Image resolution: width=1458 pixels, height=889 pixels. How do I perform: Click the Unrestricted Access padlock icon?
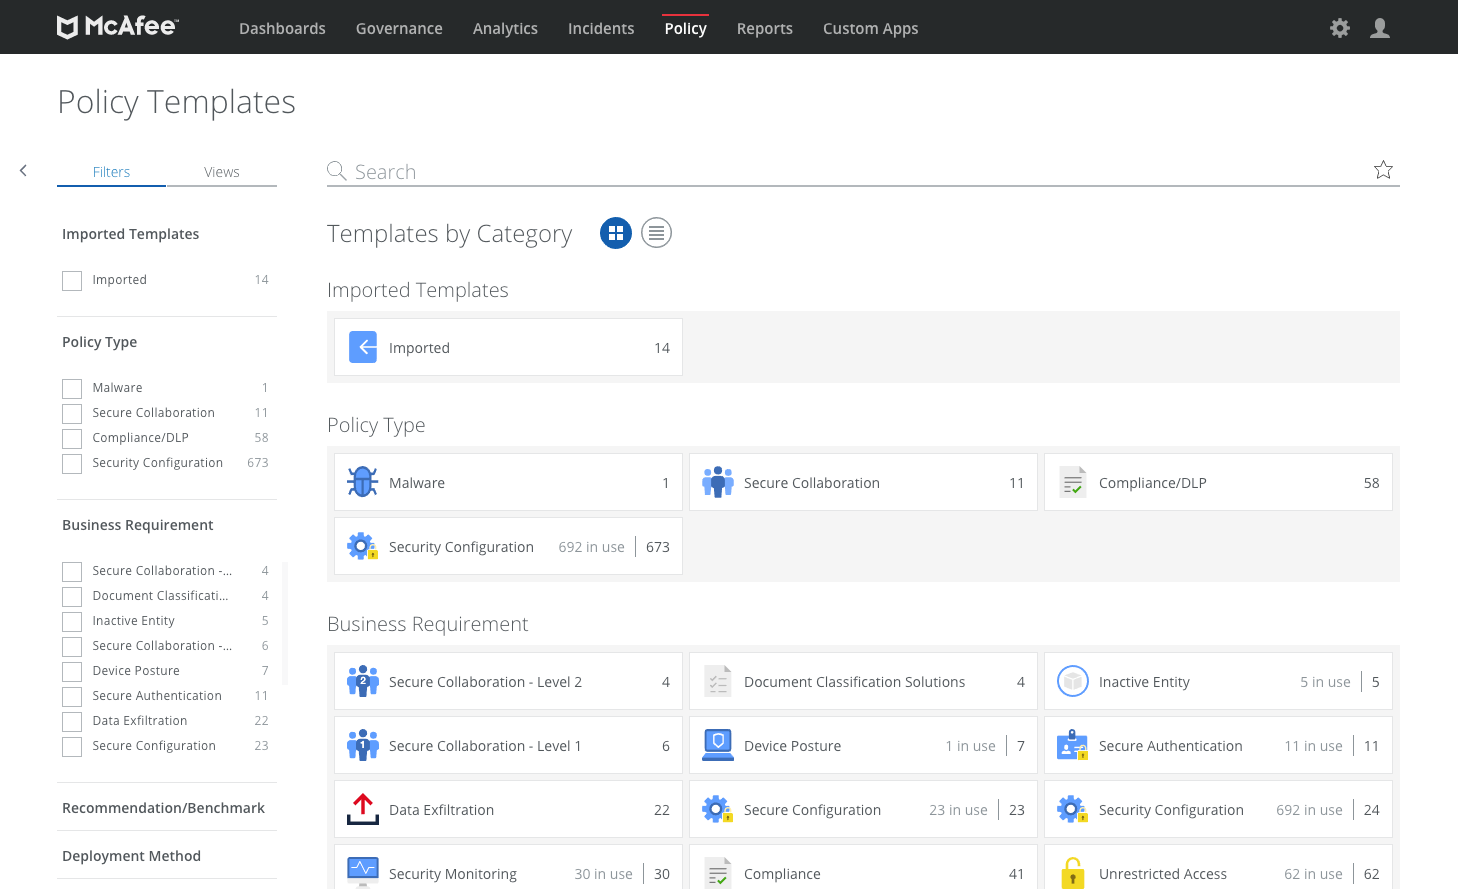click(1072, 872)
